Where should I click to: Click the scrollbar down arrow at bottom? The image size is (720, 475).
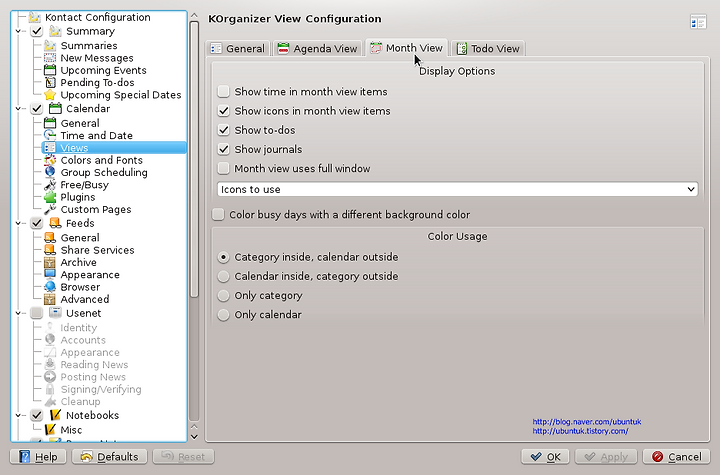pos(194,437)
